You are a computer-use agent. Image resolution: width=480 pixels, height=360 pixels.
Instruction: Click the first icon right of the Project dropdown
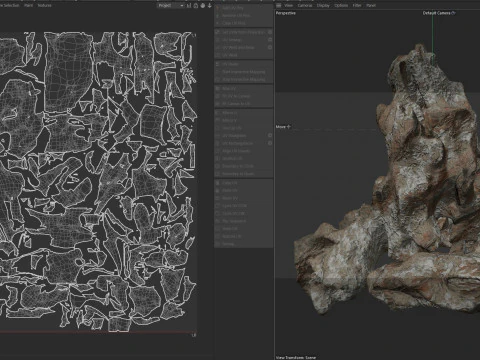(189, 5)
